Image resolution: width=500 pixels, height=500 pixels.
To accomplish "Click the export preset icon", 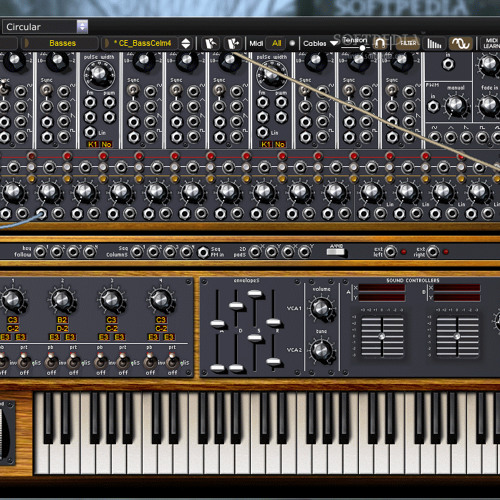I will click(x=233, y=43).
